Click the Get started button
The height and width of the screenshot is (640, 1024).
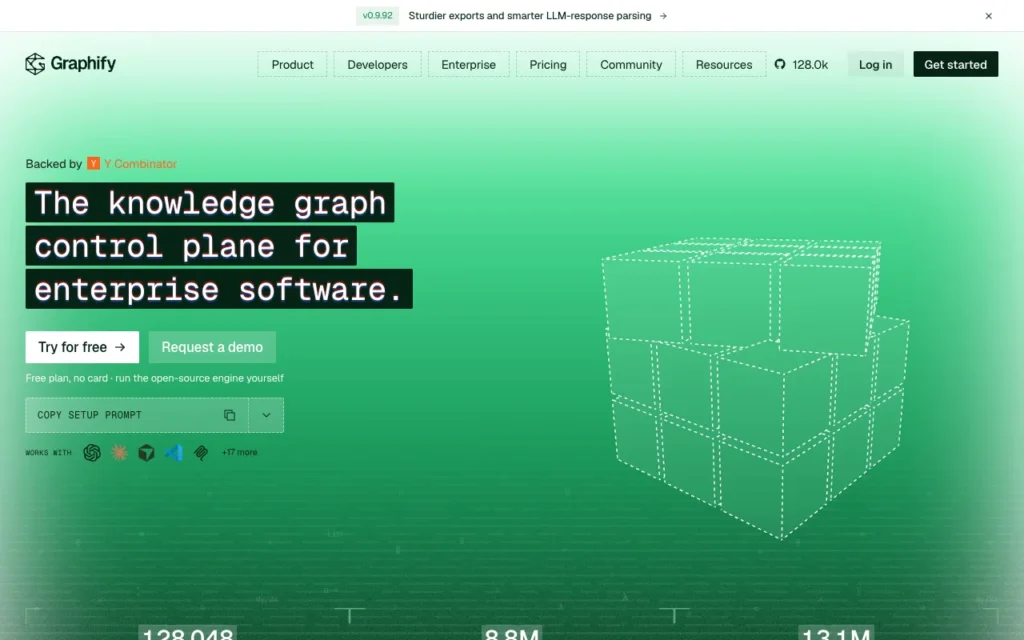[955, 65]
